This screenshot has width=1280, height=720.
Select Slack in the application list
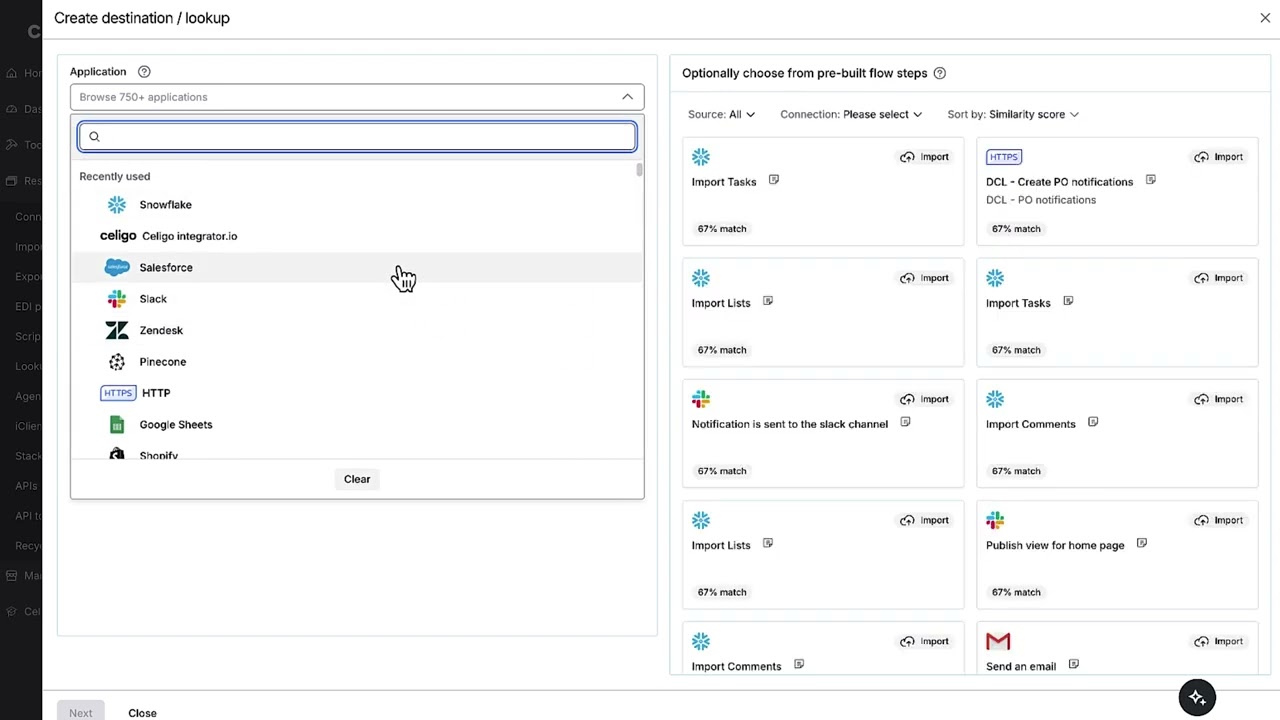357,299
